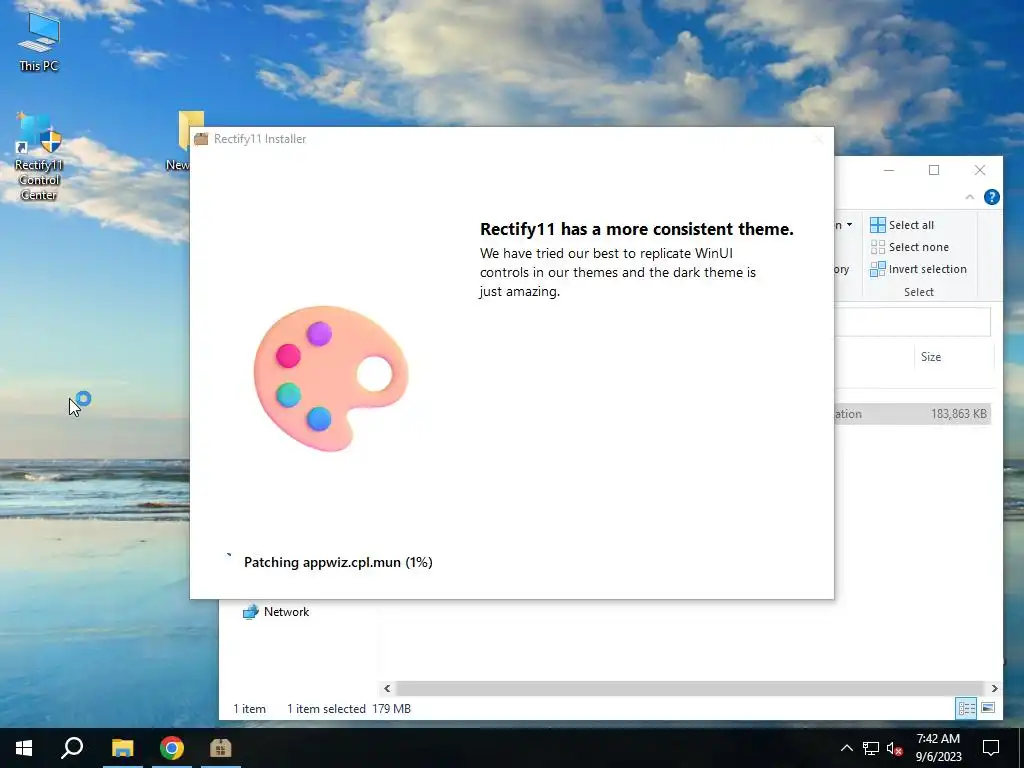Collapse the File Explorer ribbon chevron
The height and width of the screenshot is (768, 1024).
click(x=970, y=197)
